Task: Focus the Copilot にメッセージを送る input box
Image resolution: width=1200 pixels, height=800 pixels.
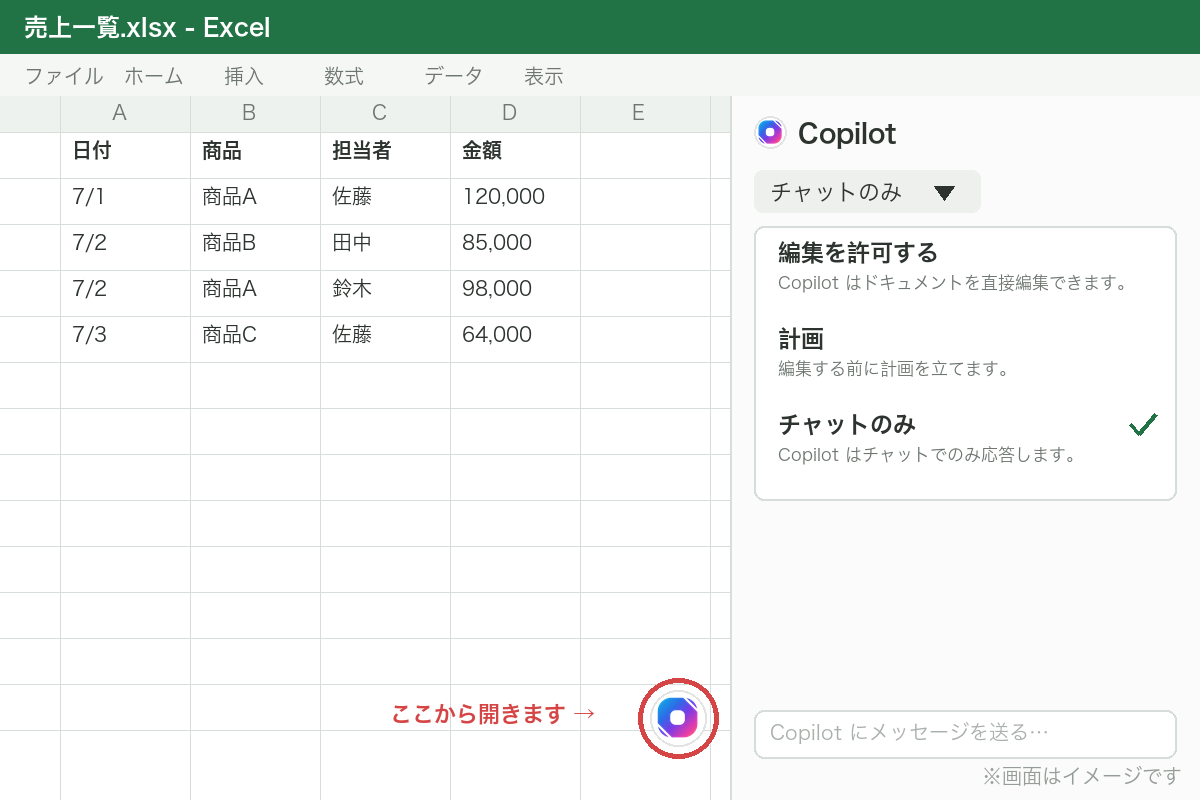Action: 965,734
